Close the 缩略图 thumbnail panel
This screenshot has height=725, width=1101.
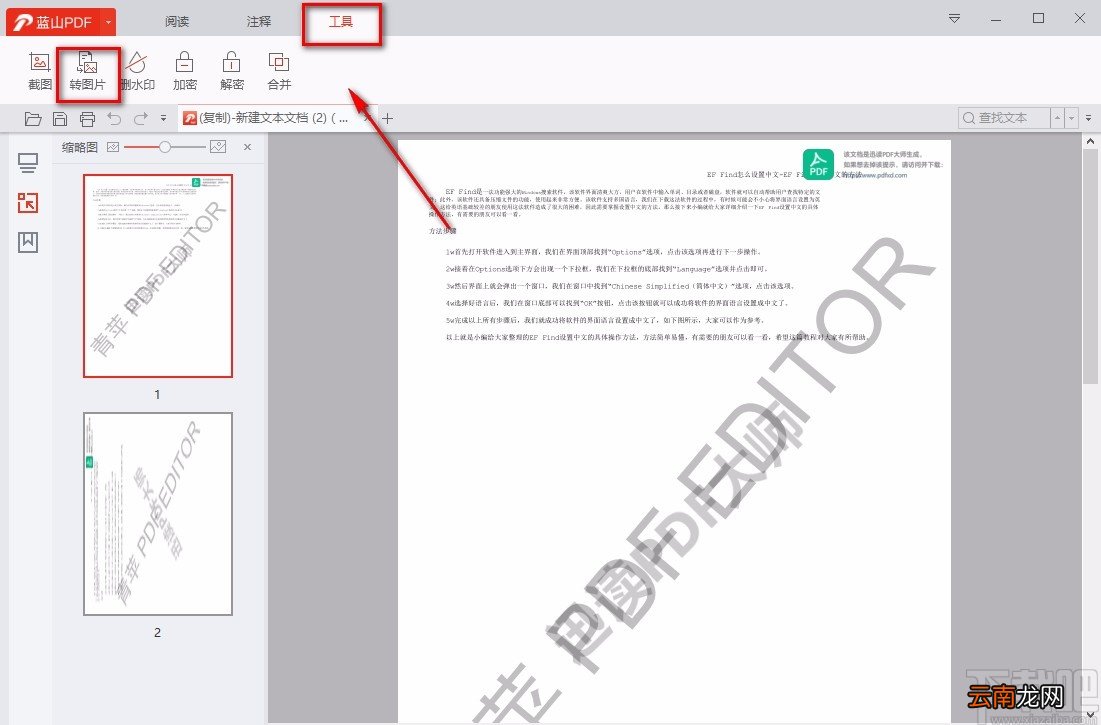click(247, 147)
